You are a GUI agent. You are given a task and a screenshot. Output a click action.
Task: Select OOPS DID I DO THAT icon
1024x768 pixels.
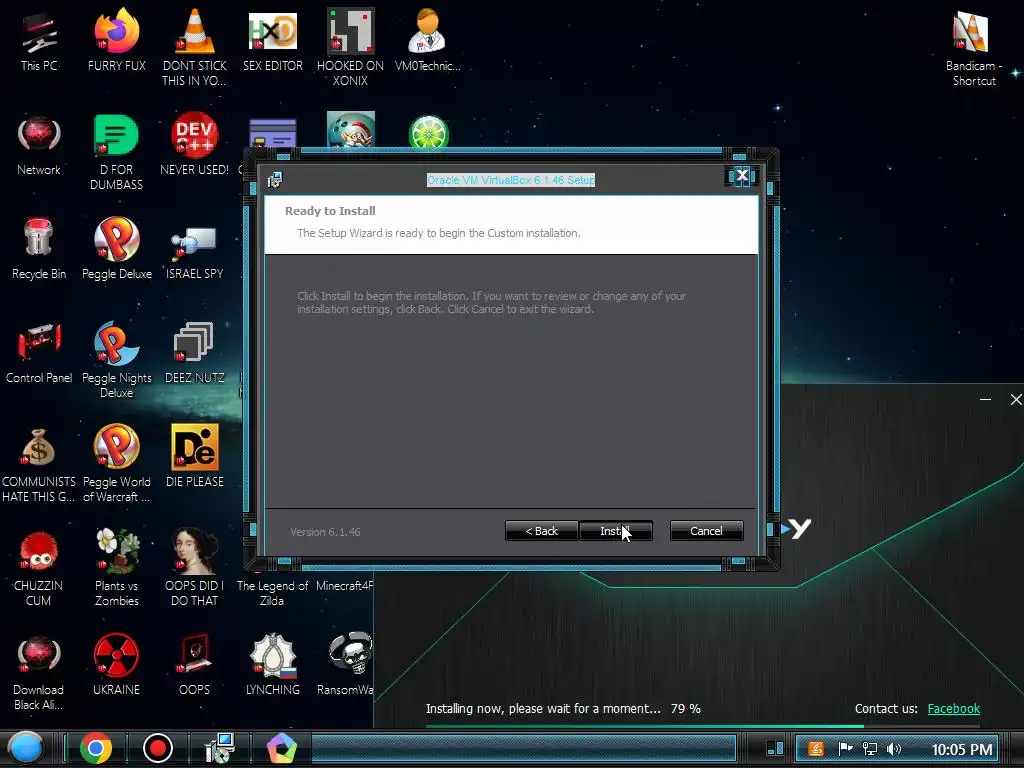[x=195, y=567]
